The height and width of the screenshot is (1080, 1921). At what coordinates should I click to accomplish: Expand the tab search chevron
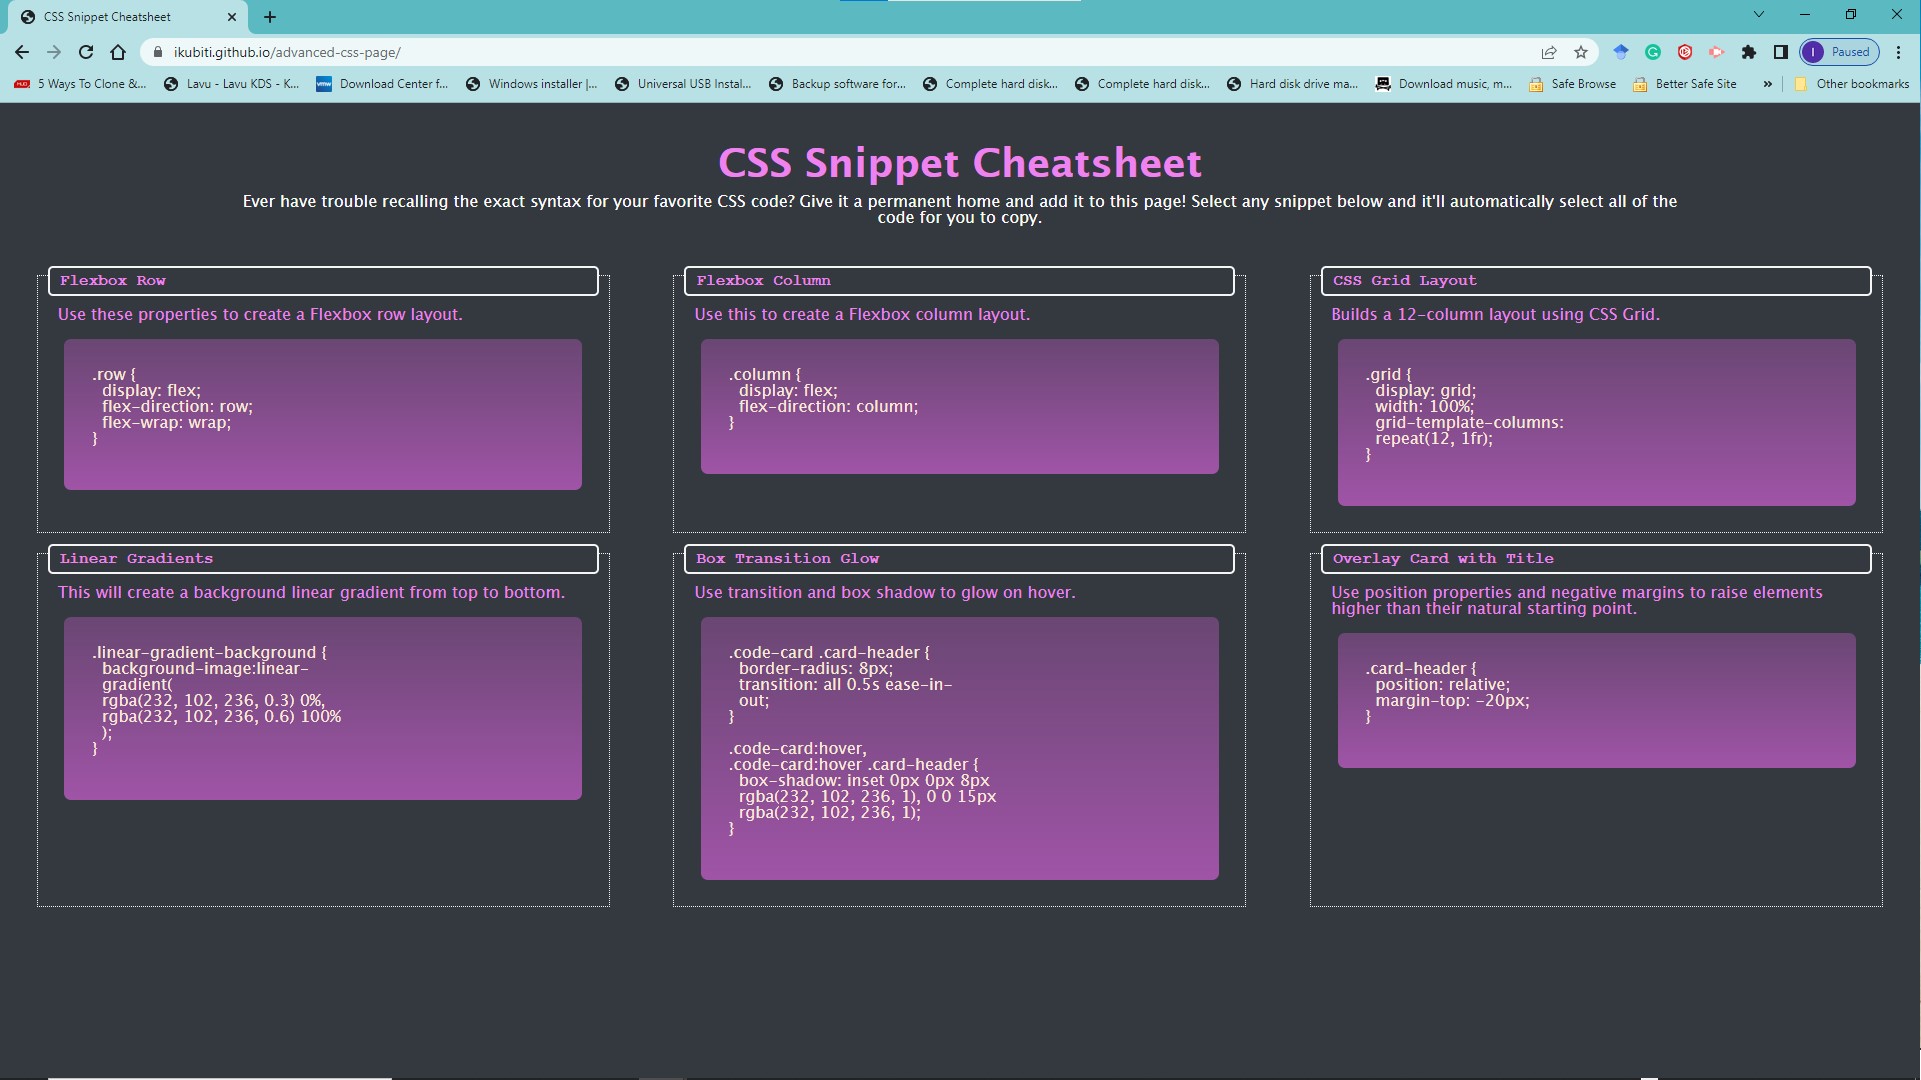tap(1759, 14)
